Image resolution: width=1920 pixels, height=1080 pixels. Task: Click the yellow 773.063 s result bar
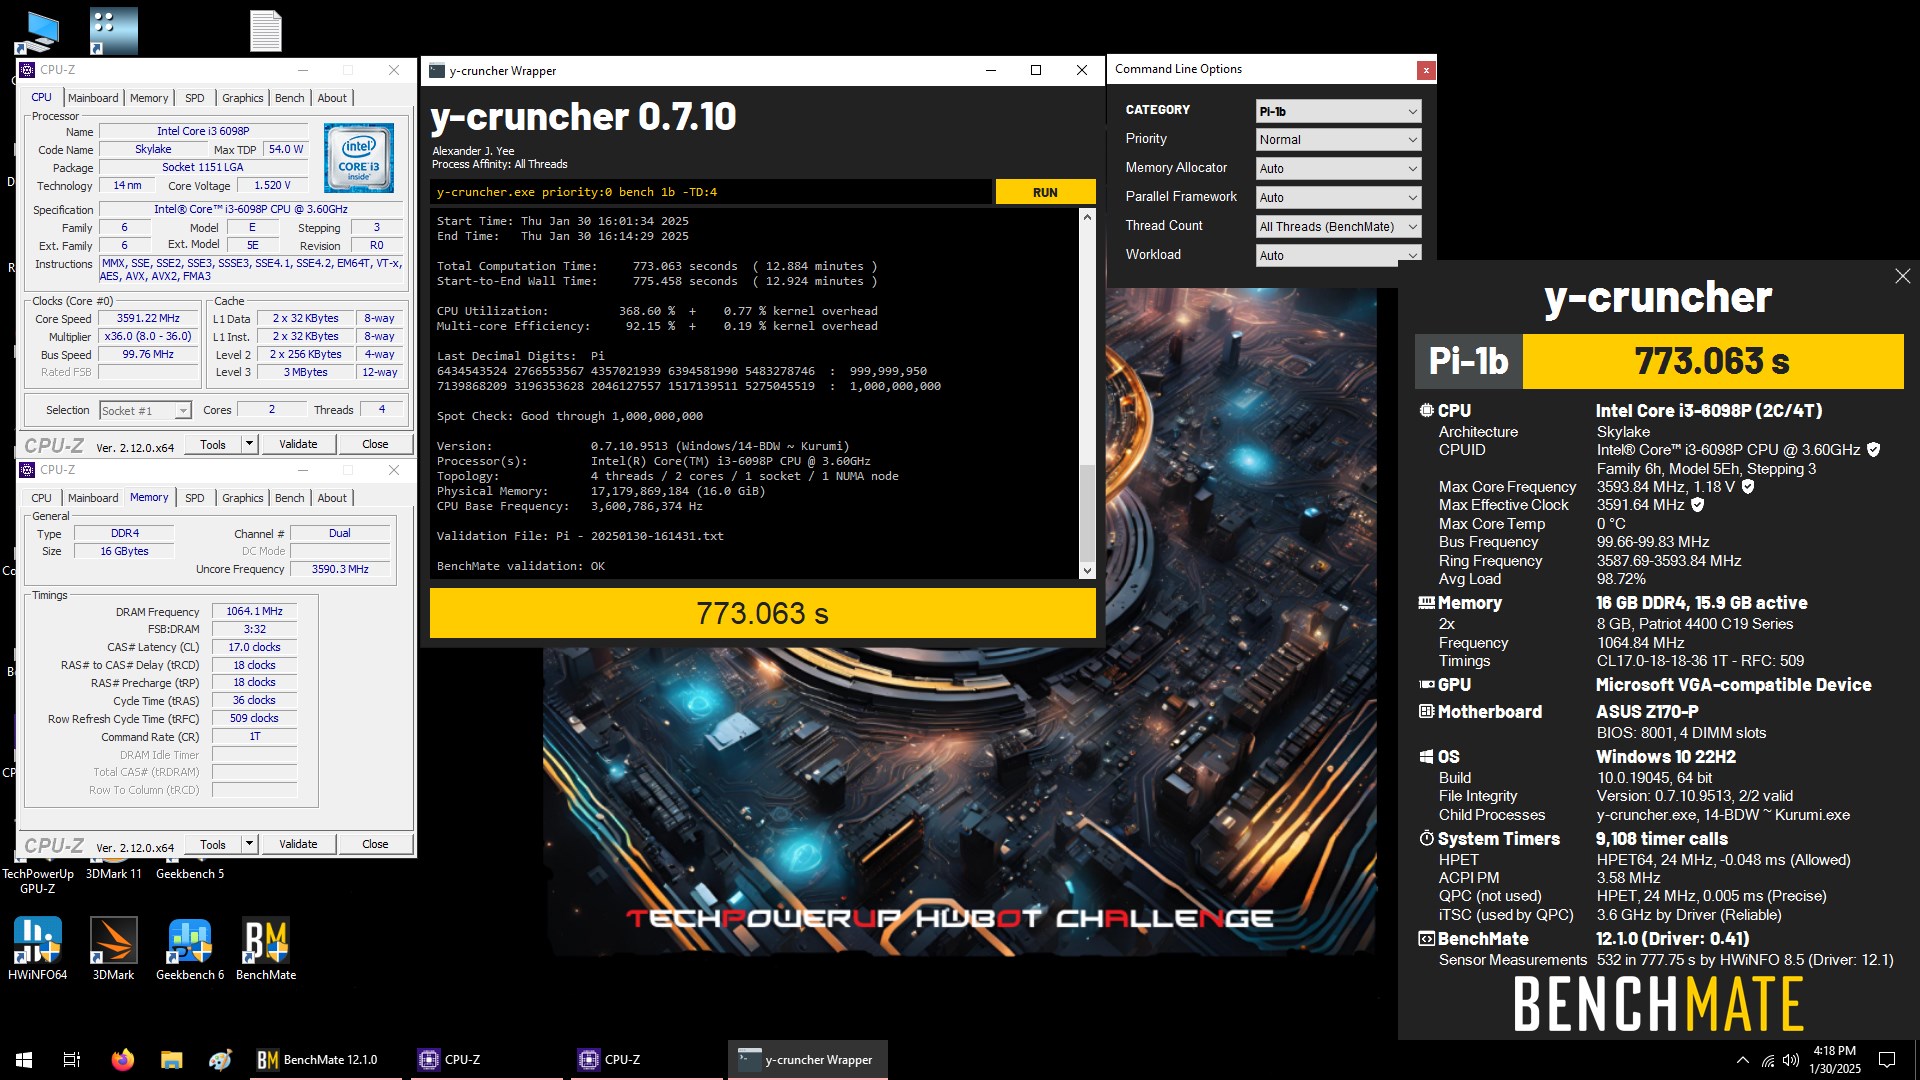(763, 613)
